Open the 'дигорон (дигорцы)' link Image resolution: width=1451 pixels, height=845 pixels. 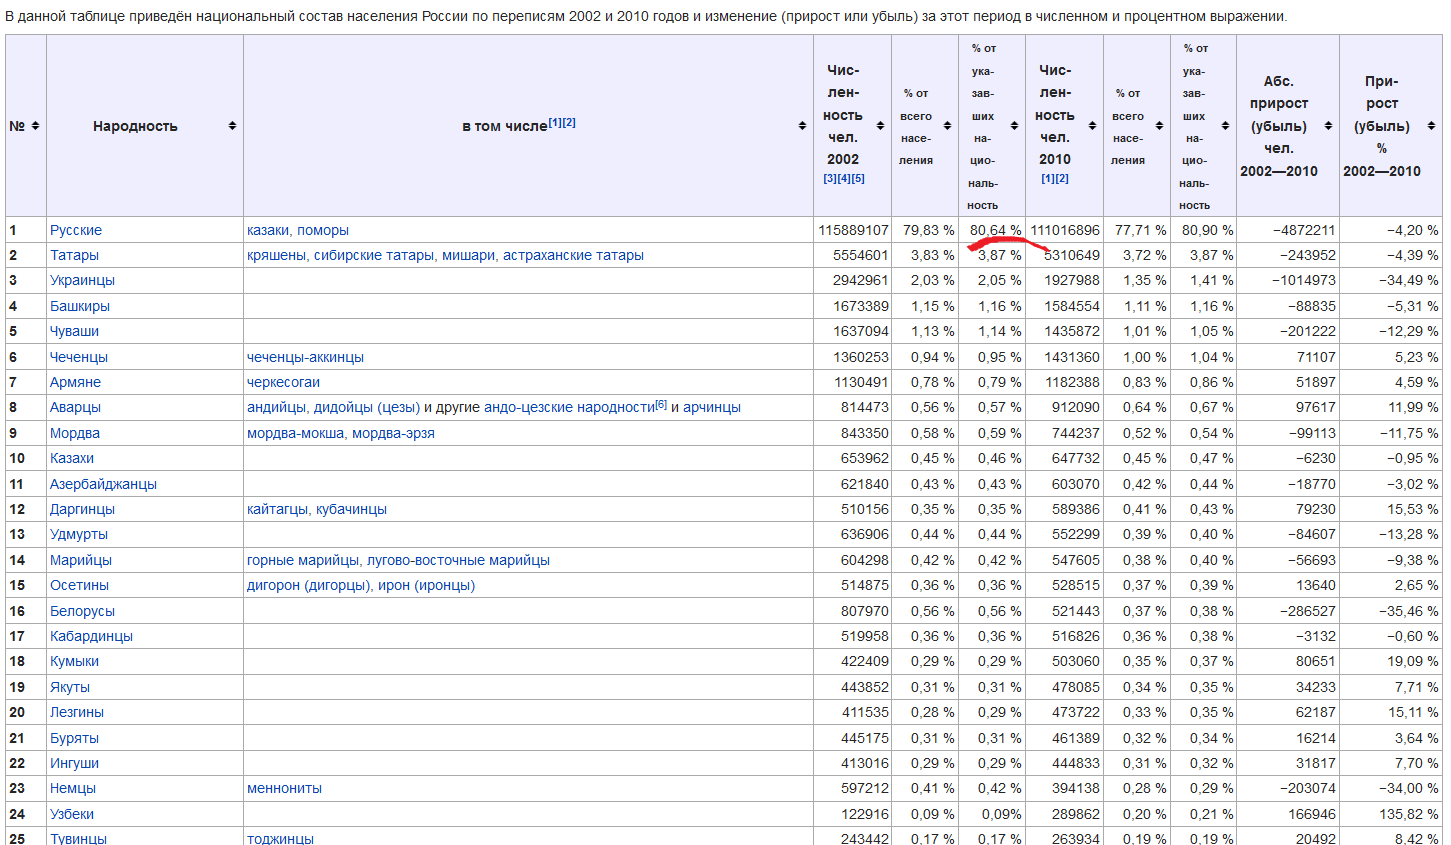click(x=308, y=585)
